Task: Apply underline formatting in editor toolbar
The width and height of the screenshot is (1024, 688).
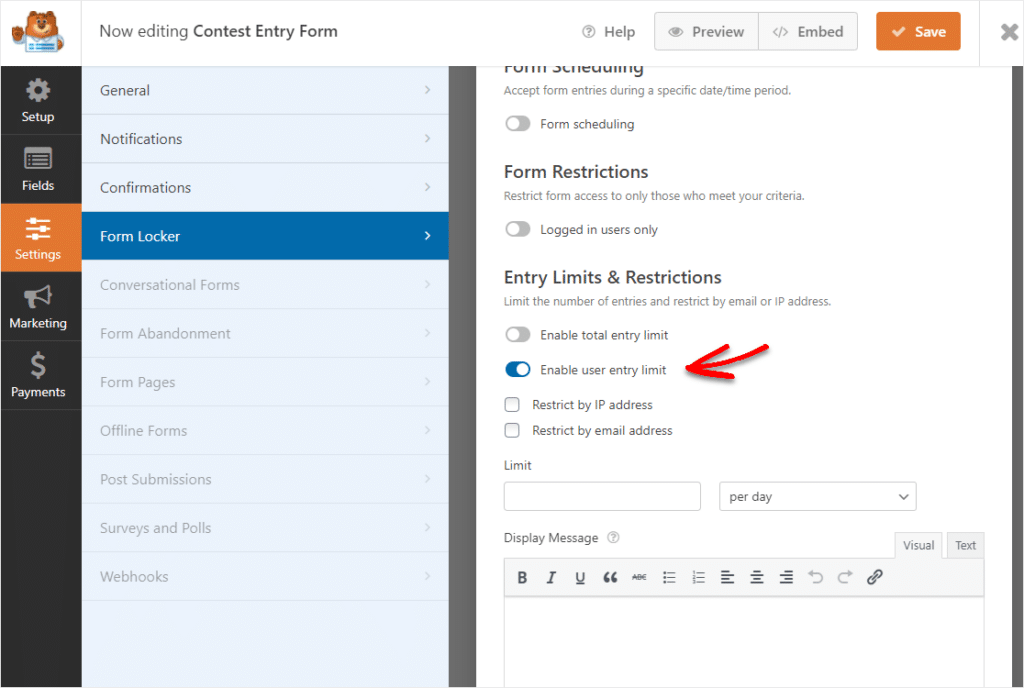Action: [580, 577]
